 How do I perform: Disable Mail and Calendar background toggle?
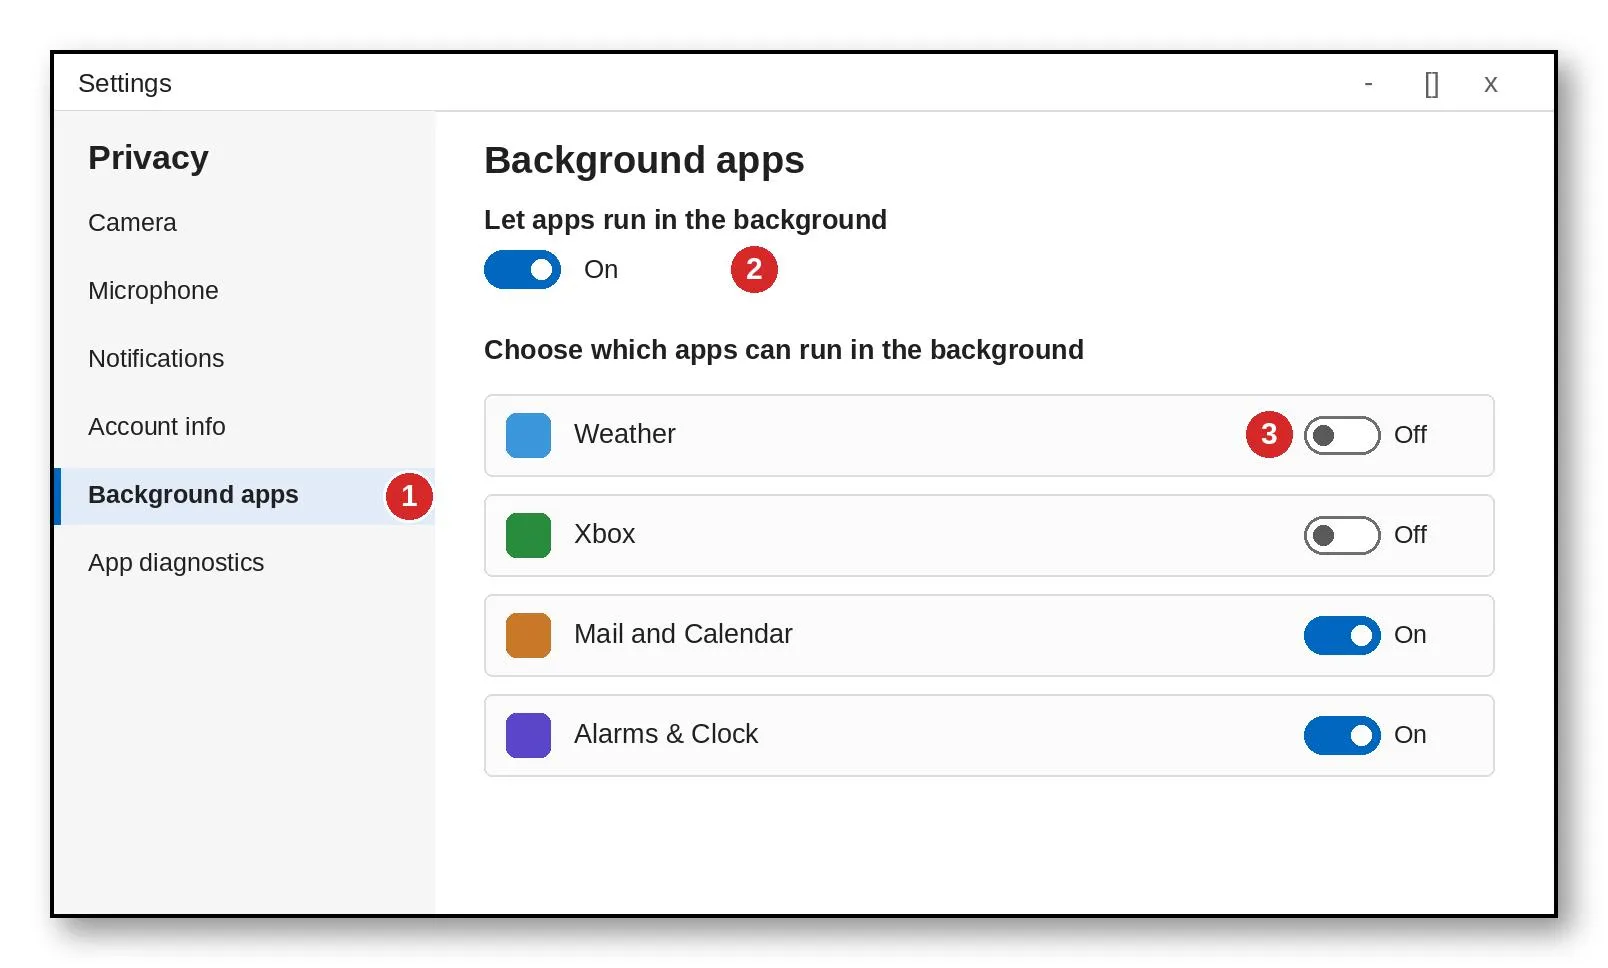(1342, 635)
